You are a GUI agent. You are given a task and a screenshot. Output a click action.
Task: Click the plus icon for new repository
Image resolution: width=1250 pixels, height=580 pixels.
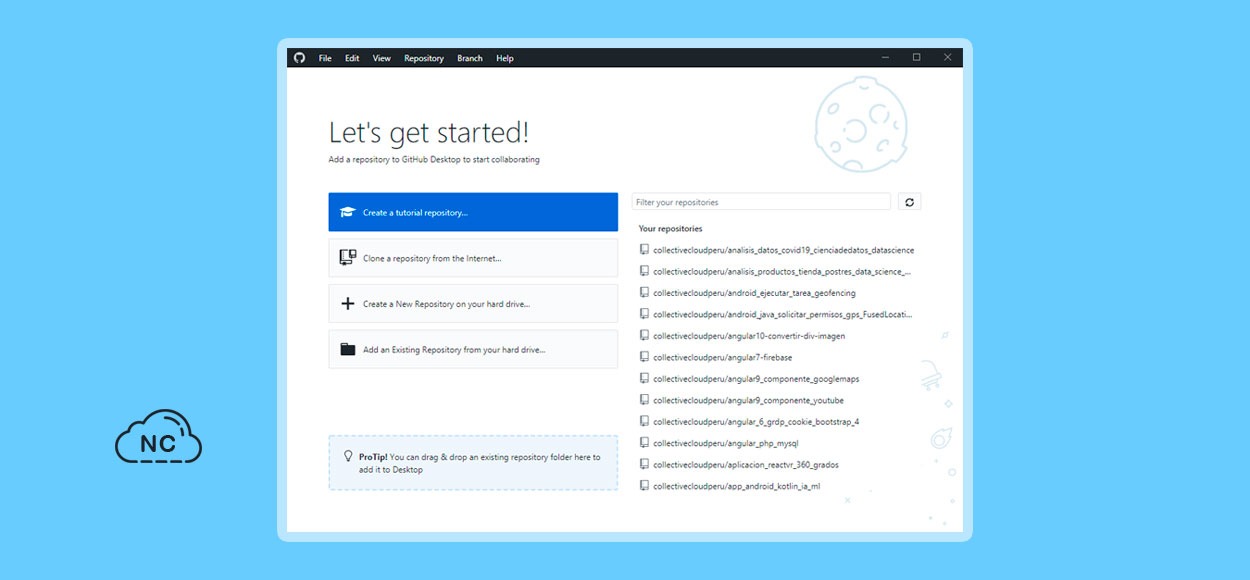348,304
